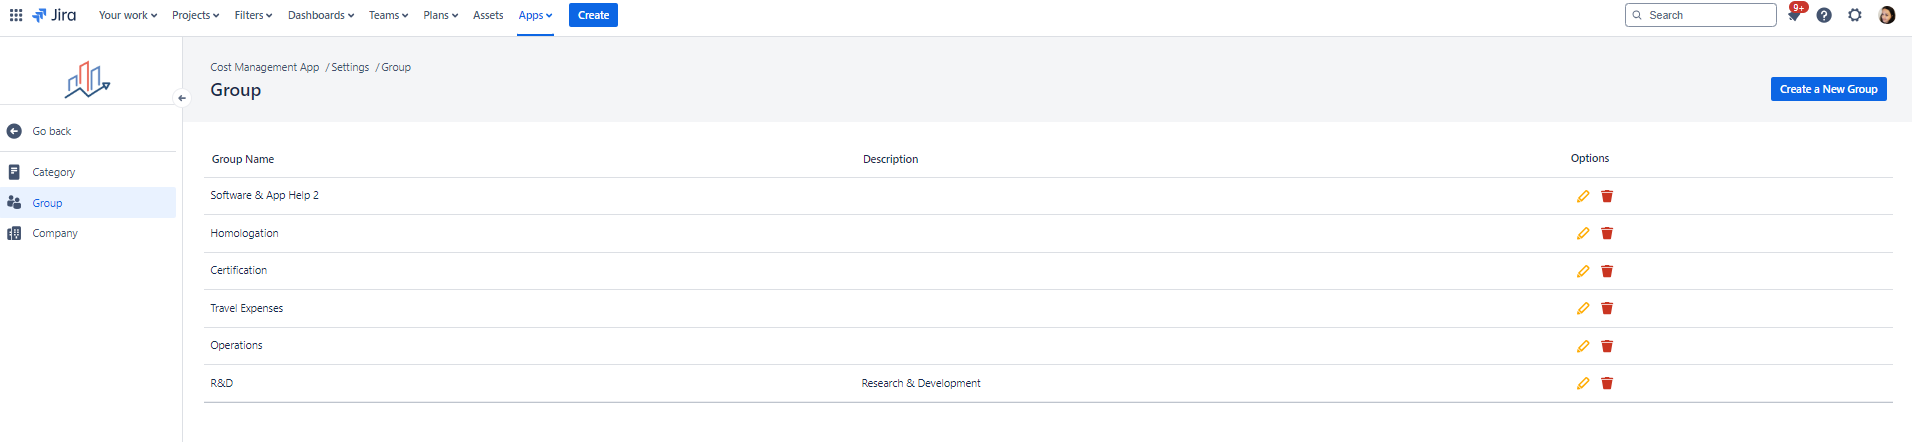Expand the Projects dropdown

coord(195,15)
